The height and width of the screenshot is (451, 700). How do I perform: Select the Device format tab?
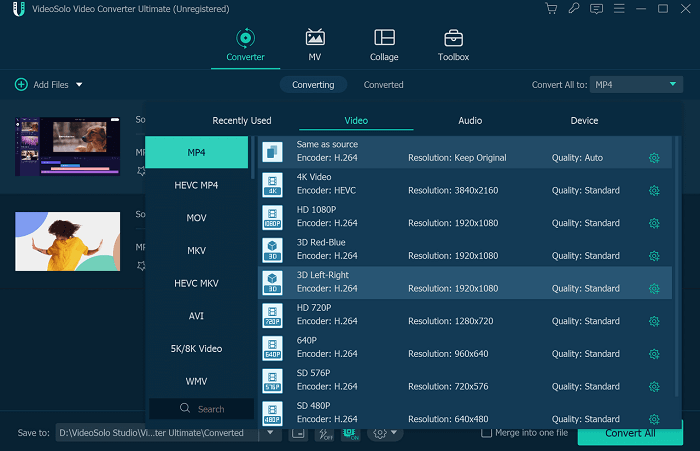pos(584,121)
